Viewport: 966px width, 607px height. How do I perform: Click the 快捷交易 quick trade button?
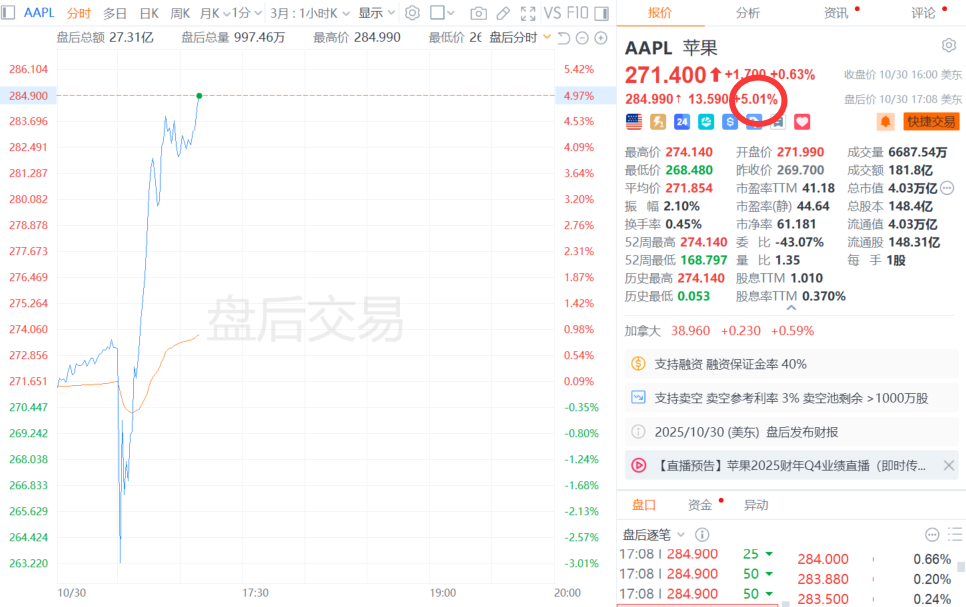point(930,121)
